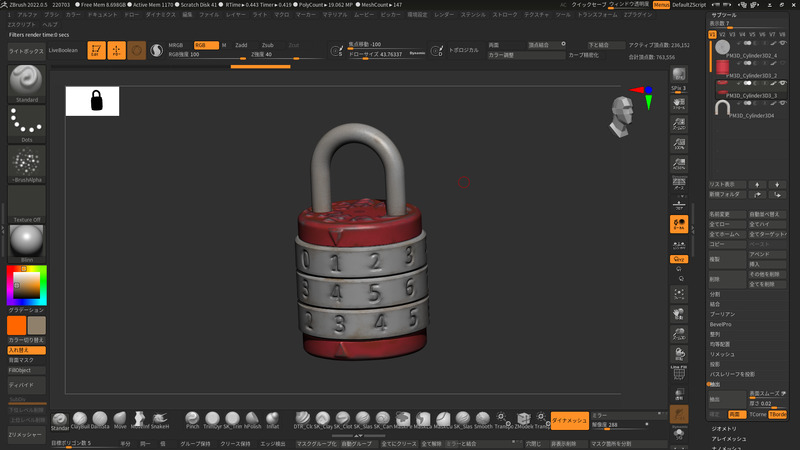Open the ファイル menu
The width and height of the screenshot is (800, 450).
(x=209, y=15)
